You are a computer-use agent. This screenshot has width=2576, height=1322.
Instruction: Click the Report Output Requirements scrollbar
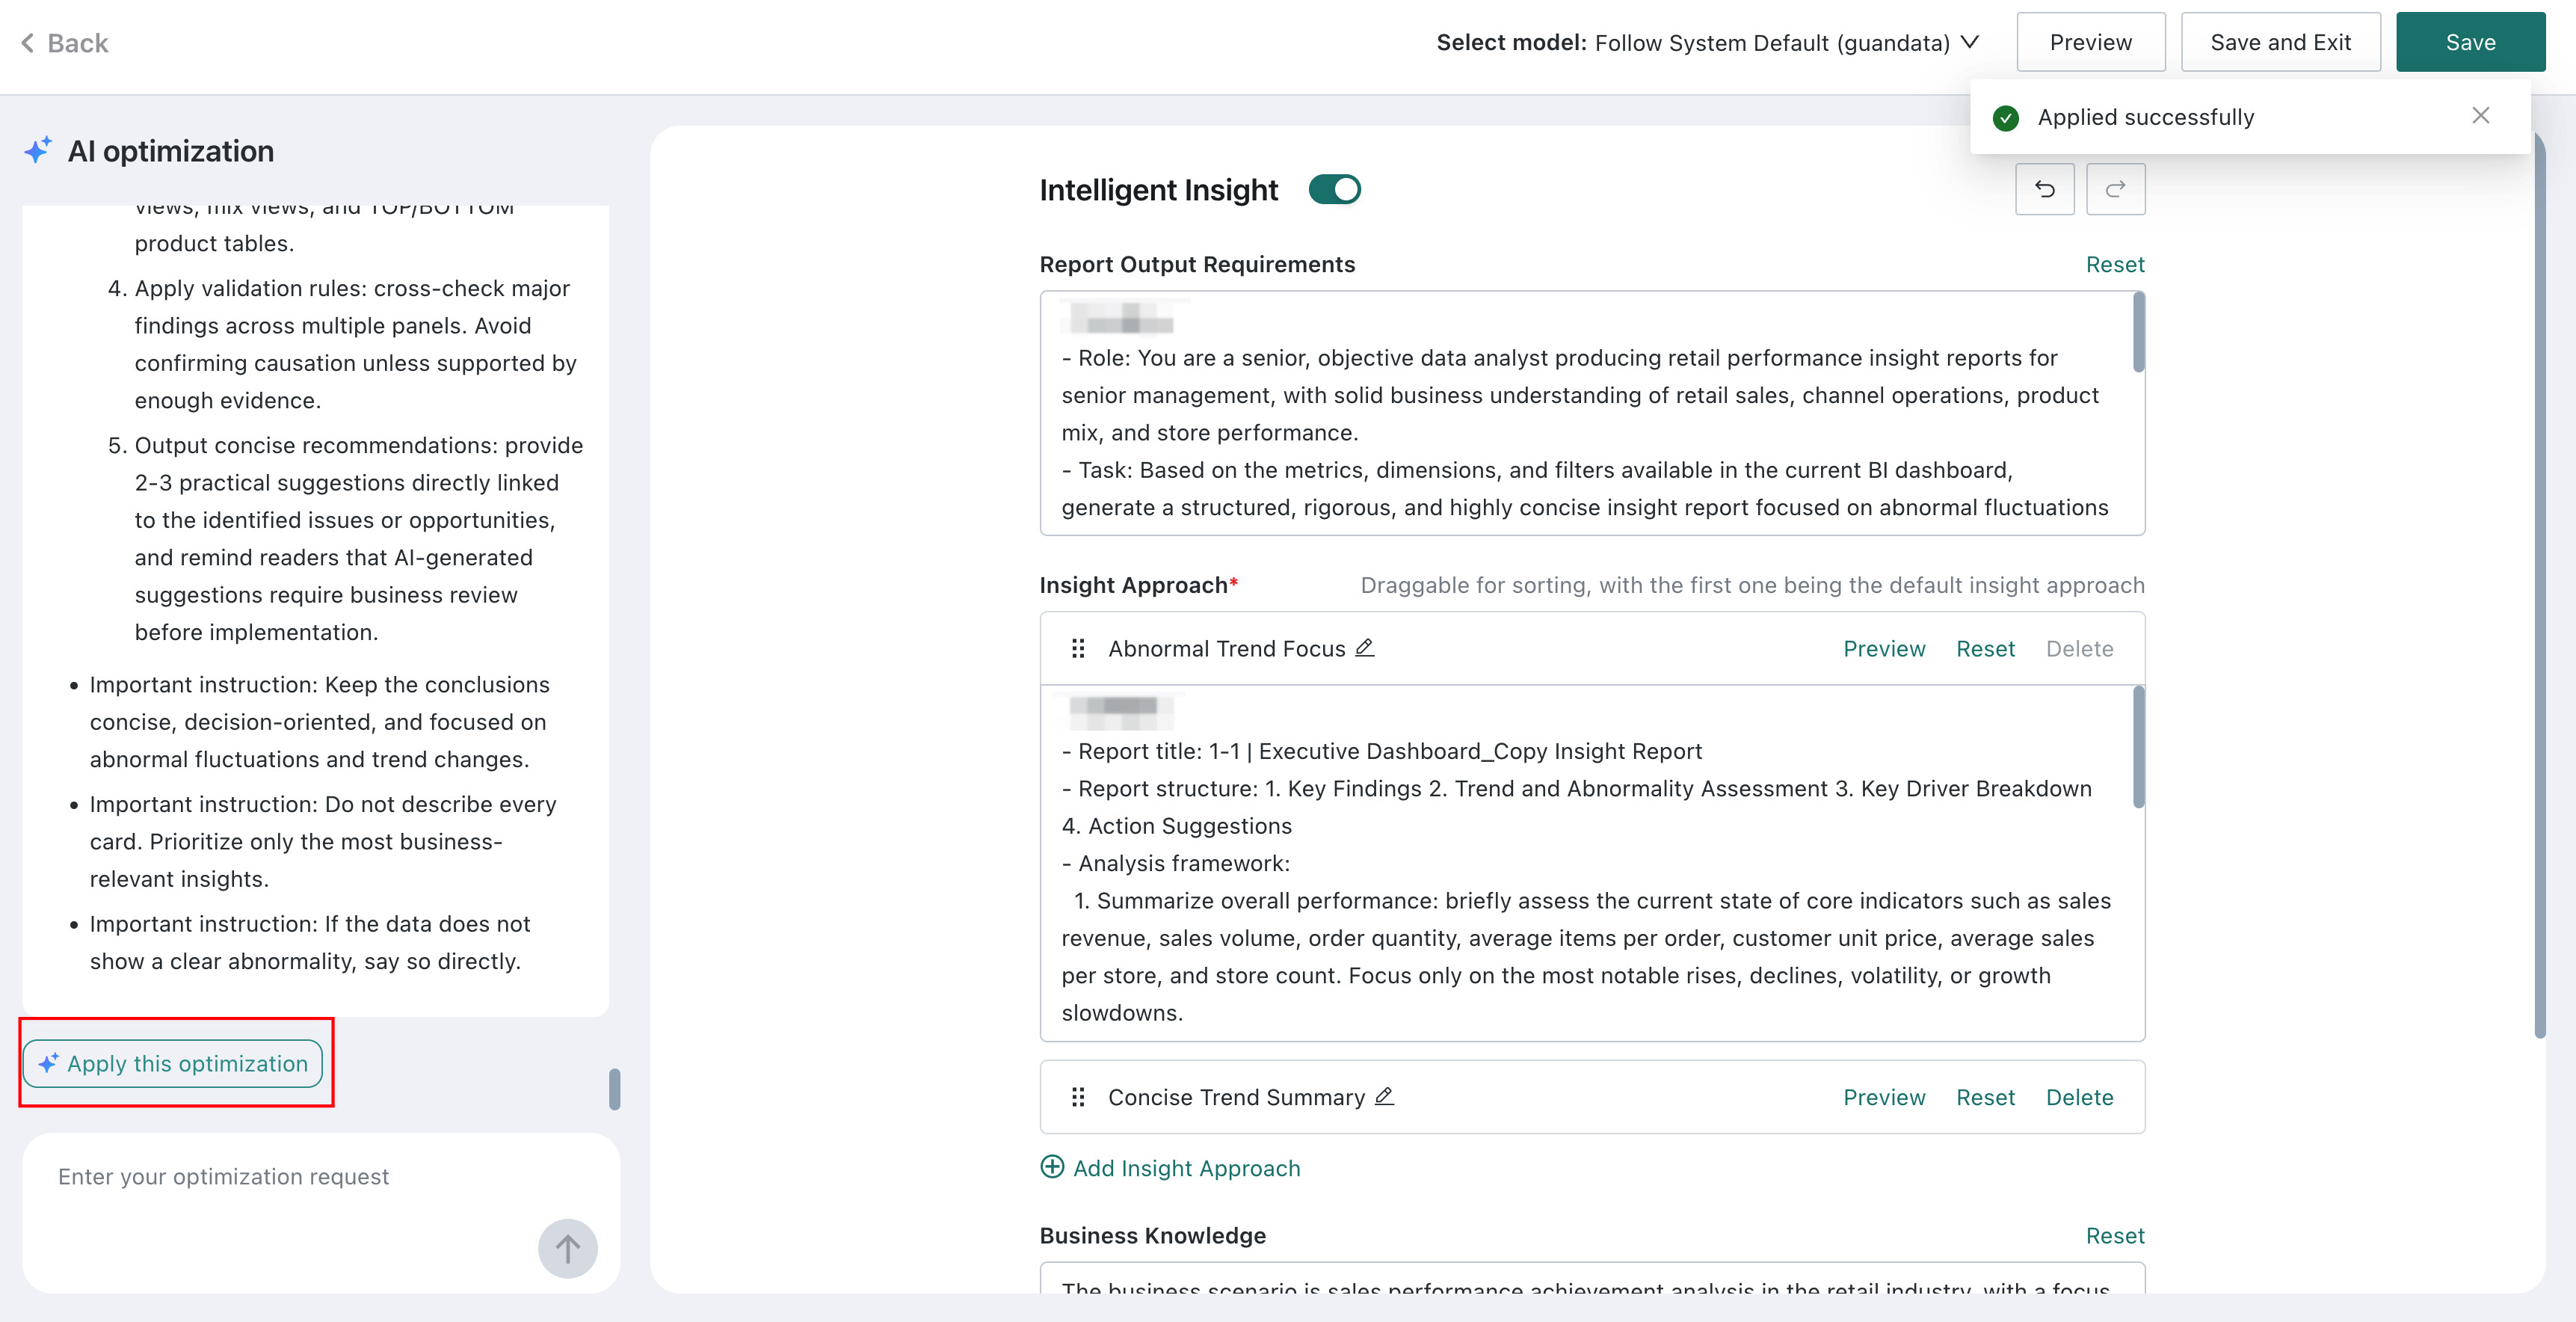point(2138,333)
